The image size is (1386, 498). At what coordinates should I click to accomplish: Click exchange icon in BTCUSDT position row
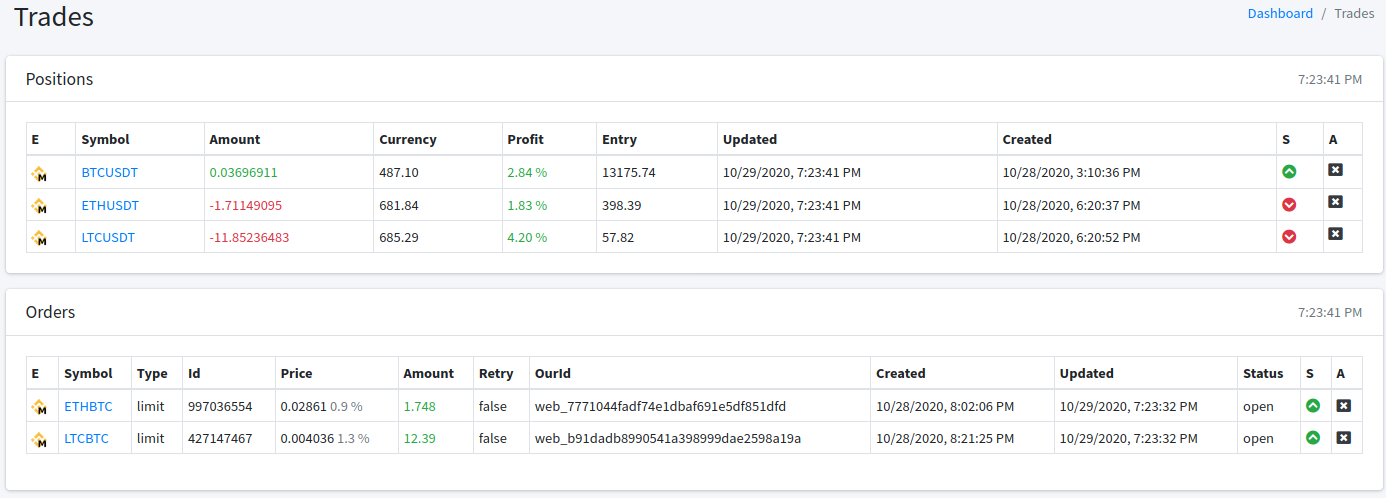click(39, 173)
